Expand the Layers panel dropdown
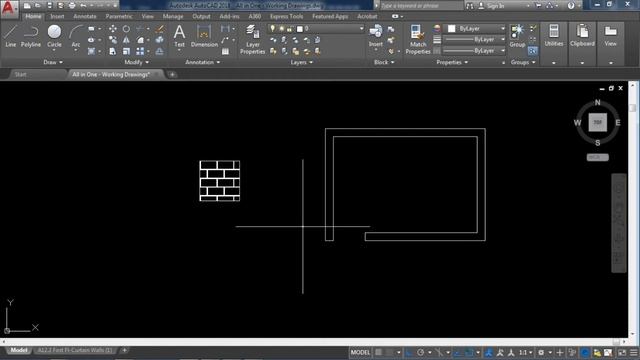This screenshot has height=360, width=640. (302, 62)
